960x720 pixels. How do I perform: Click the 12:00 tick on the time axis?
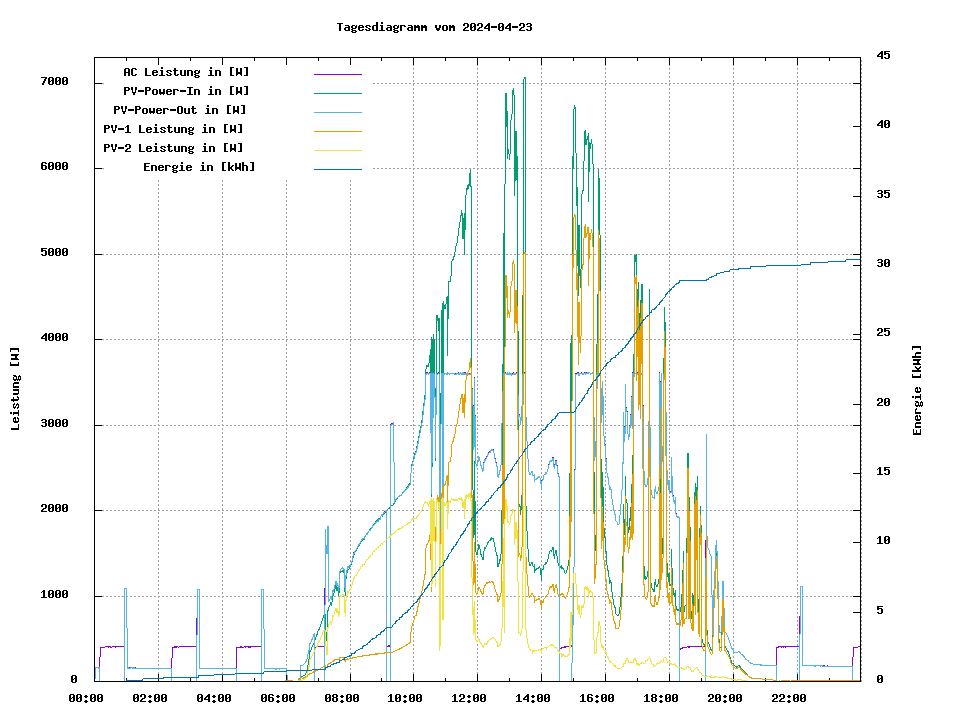tap(469, 698)
